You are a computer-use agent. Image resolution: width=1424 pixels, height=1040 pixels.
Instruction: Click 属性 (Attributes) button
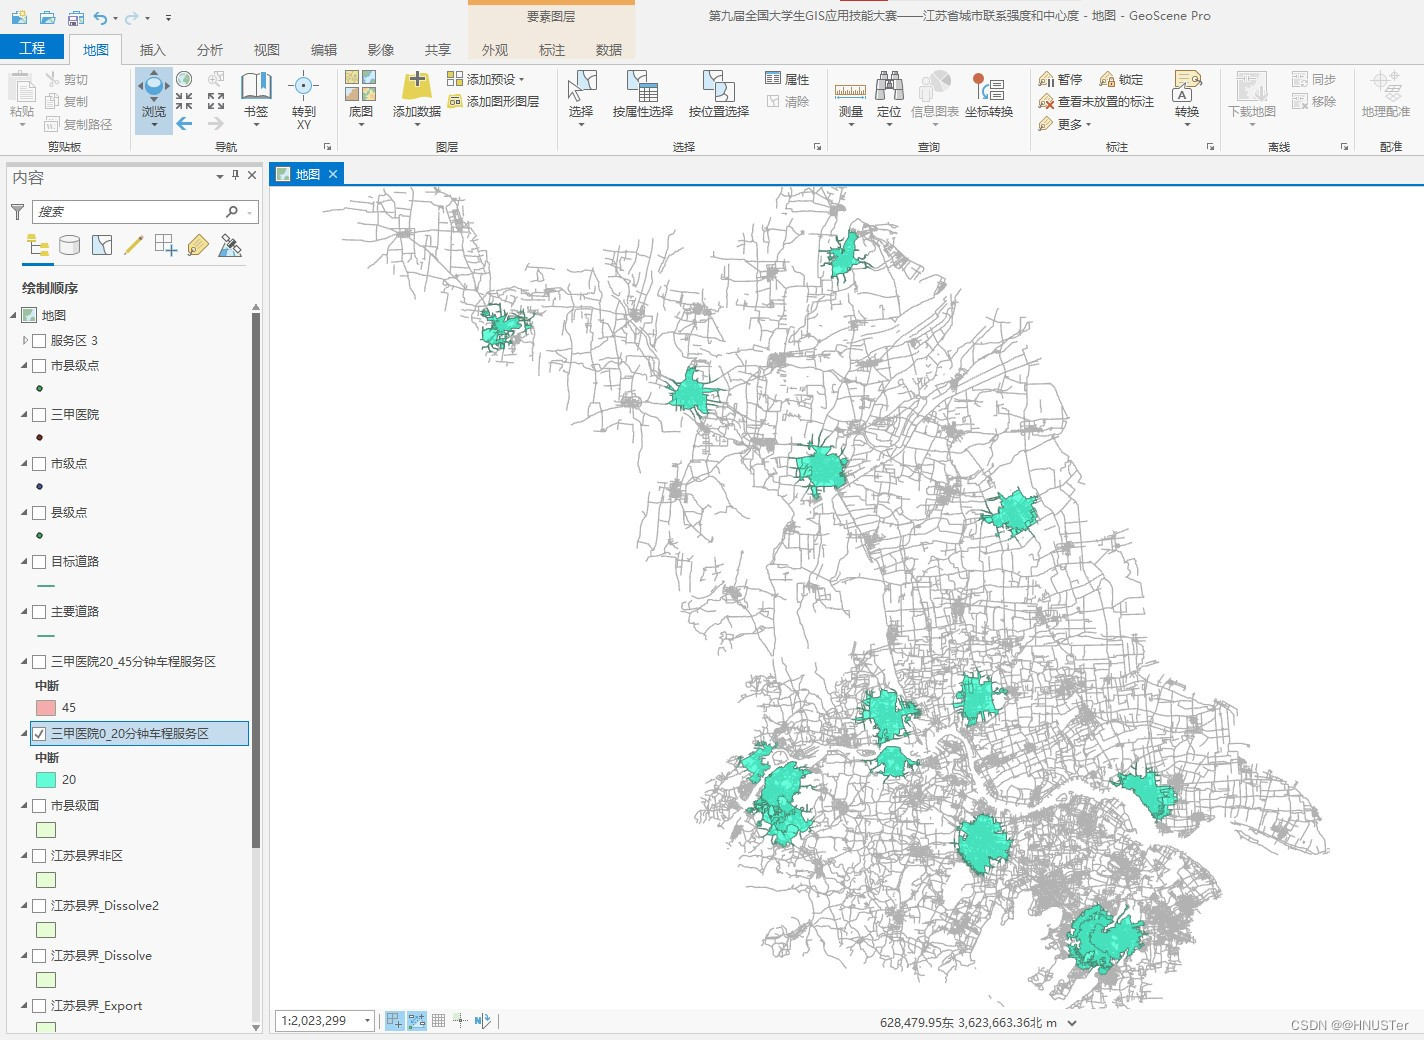(x=787, y=79)
